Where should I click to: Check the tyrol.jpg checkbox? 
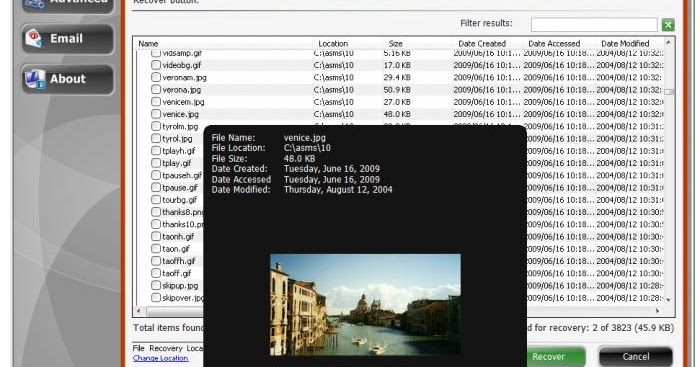pyautogui.click(x=155, y=138)
